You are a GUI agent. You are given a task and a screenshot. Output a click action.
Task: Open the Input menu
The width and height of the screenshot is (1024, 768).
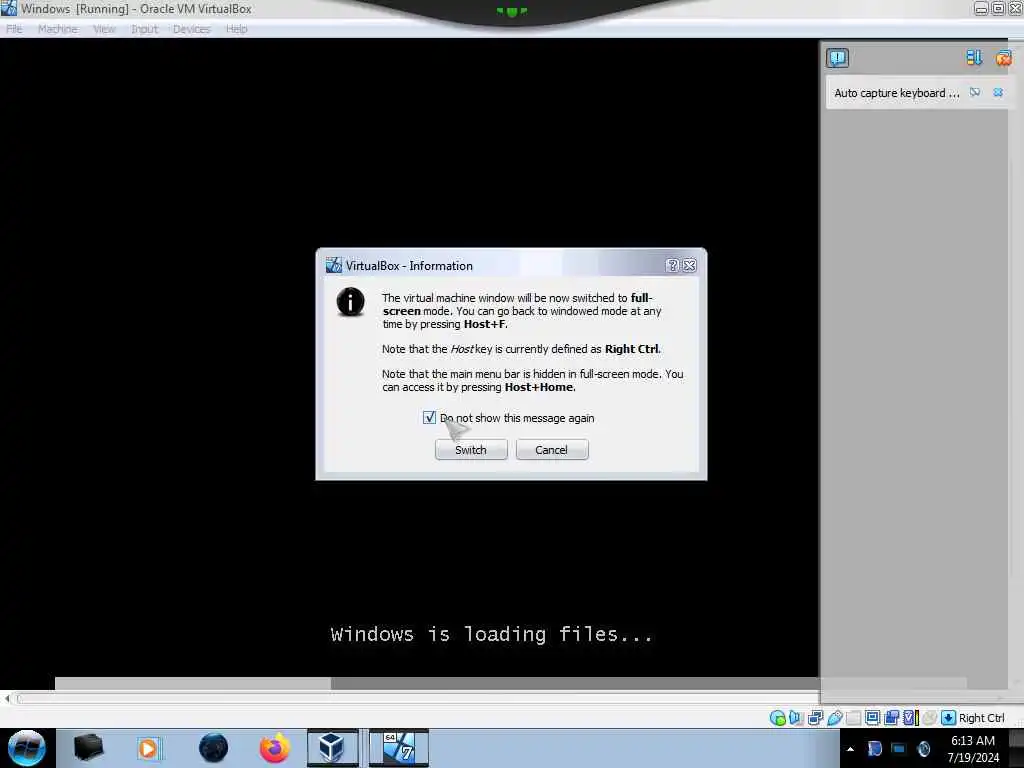[144, 29]
